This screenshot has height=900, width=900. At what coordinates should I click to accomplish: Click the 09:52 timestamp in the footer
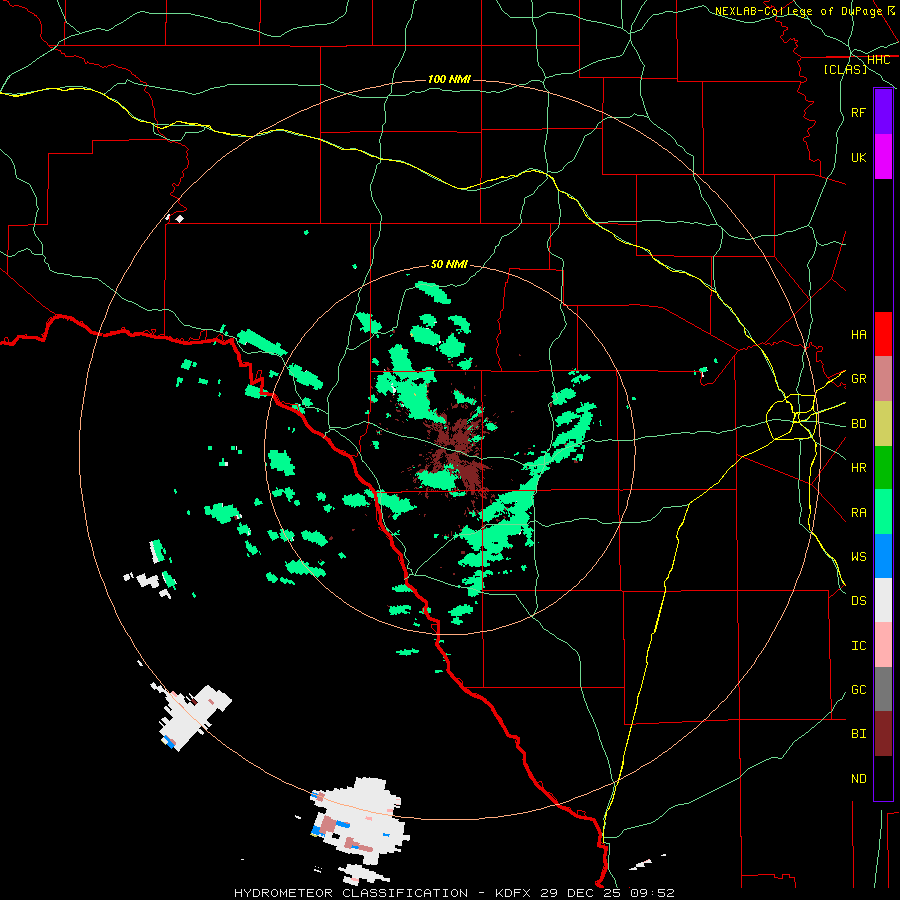[652, 893]
